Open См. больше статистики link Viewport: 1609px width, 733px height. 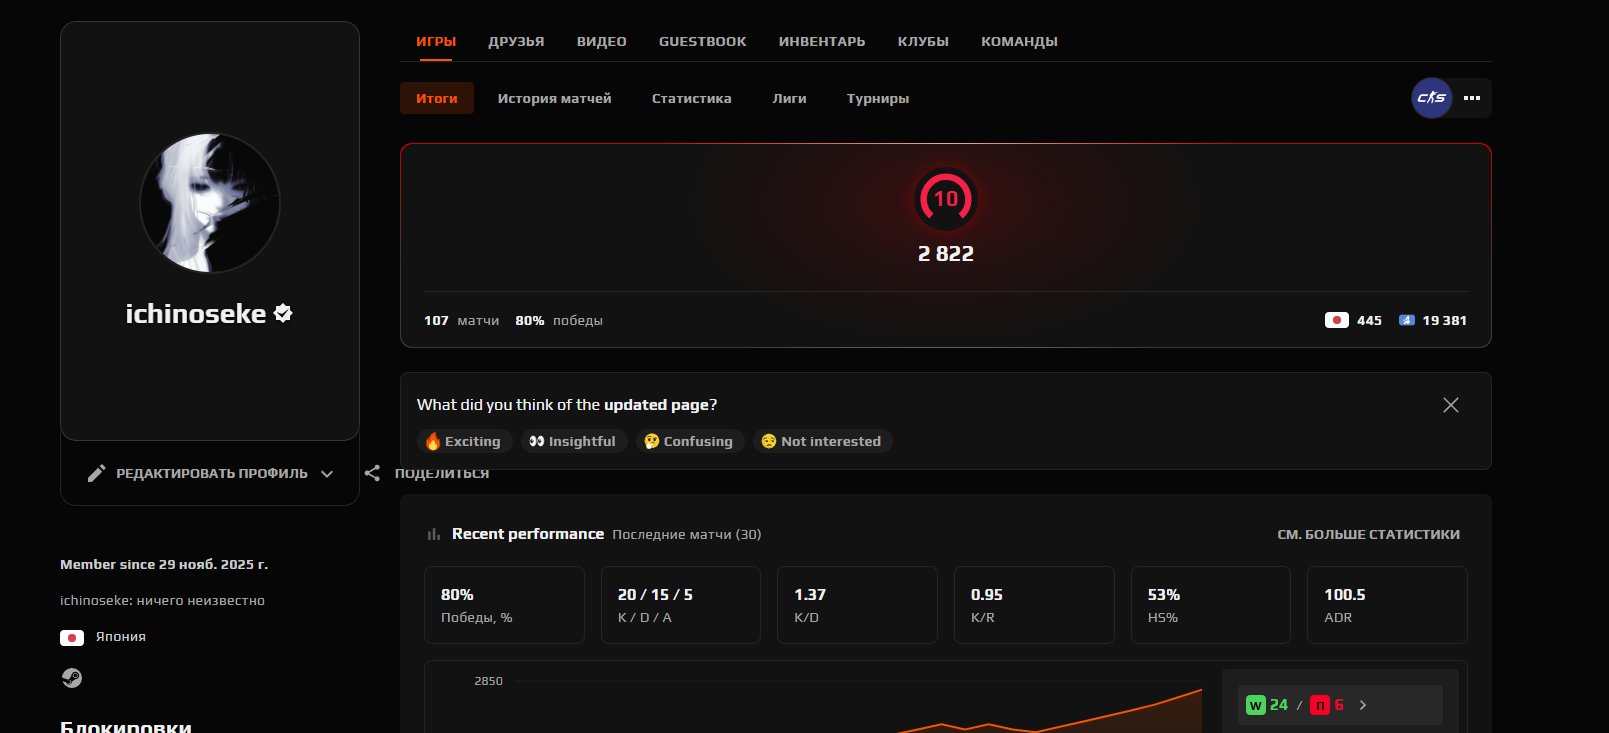1367,534
